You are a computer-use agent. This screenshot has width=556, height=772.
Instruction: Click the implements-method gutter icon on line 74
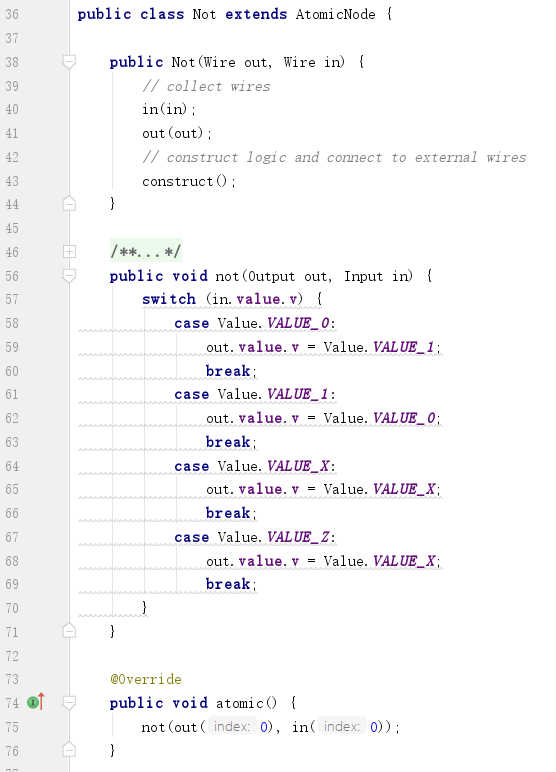coord(35,702)
